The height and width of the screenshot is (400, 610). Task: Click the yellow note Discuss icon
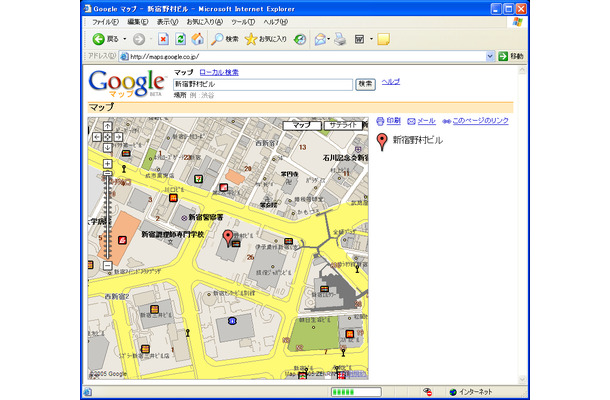384,39
